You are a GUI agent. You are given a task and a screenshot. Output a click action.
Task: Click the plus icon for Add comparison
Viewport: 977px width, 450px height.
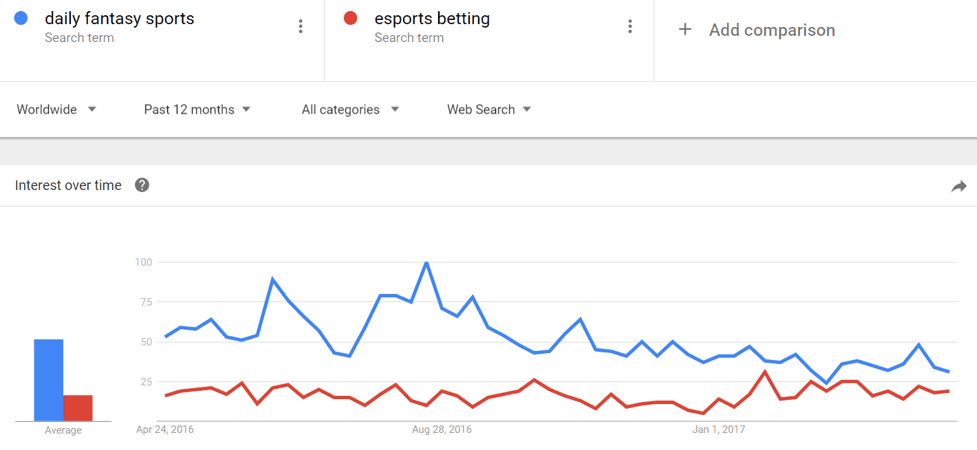(685, 29)
